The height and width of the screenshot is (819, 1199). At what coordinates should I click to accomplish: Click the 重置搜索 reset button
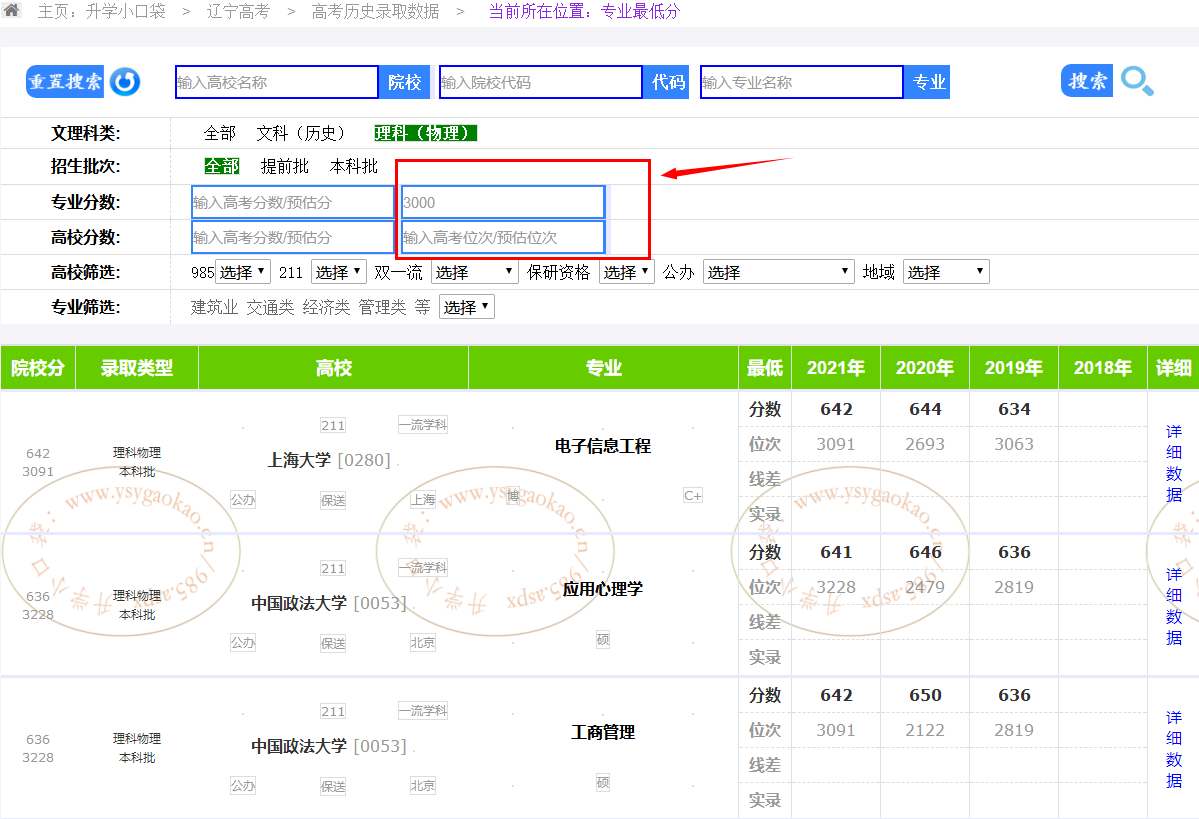click(x=65, y=82)
